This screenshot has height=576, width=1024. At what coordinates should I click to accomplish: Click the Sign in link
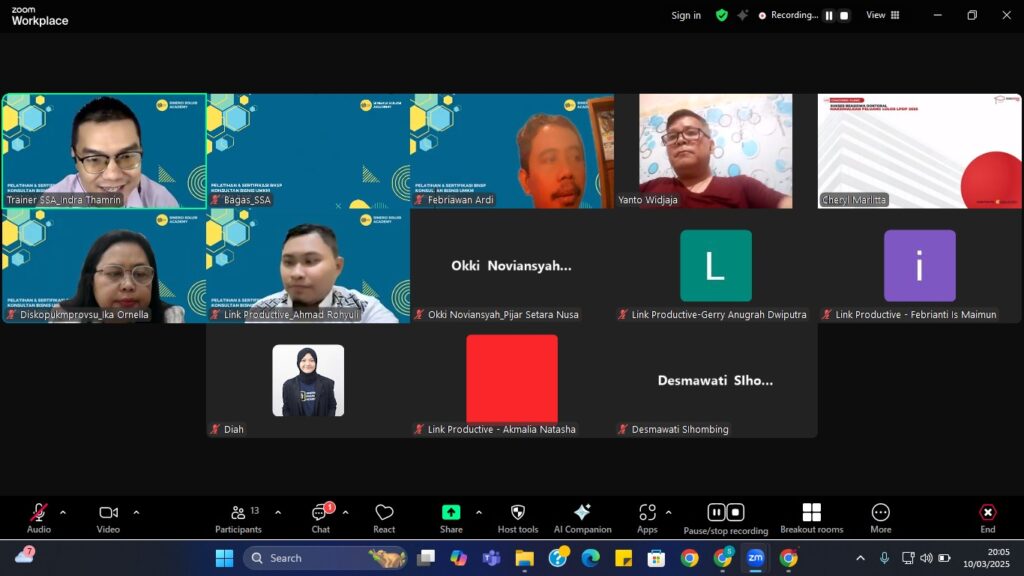coord(685,15)
